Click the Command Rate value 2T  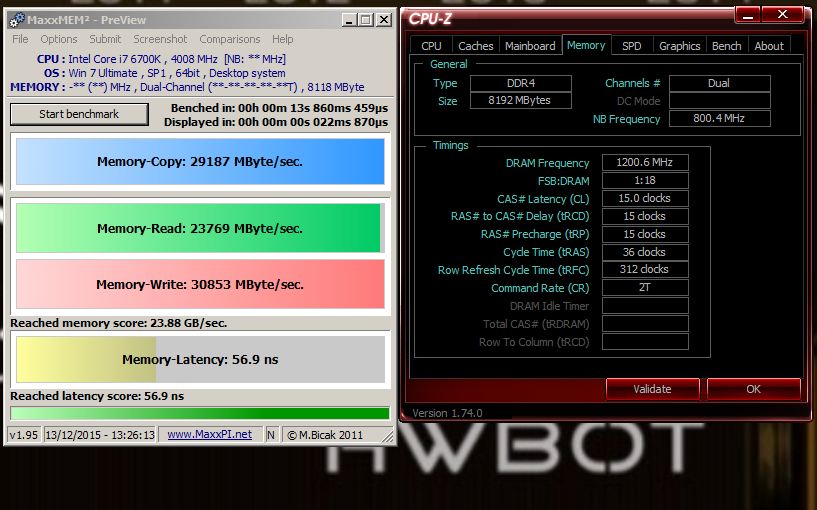645,288
